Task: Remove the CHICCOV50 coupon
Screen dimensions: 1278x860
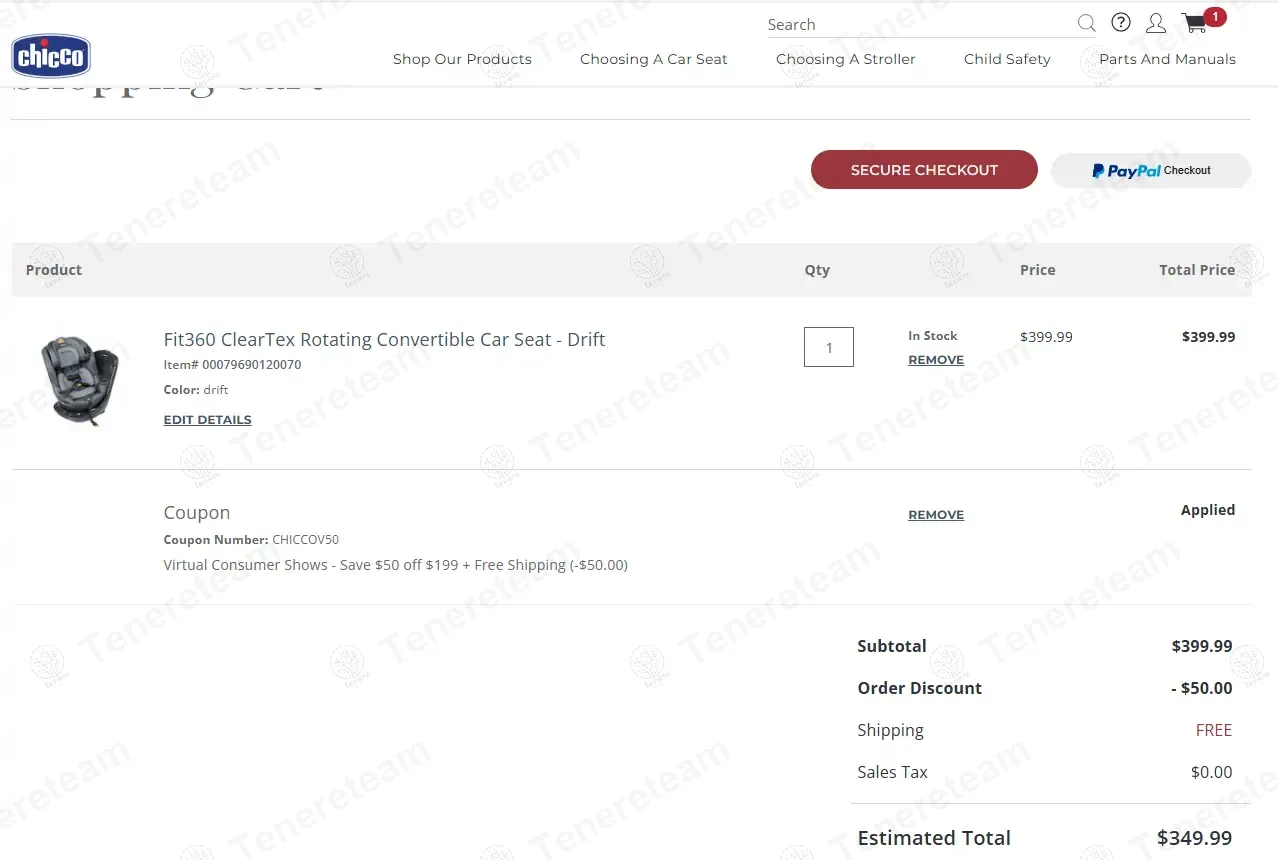Action: click(x=936, y=515)
